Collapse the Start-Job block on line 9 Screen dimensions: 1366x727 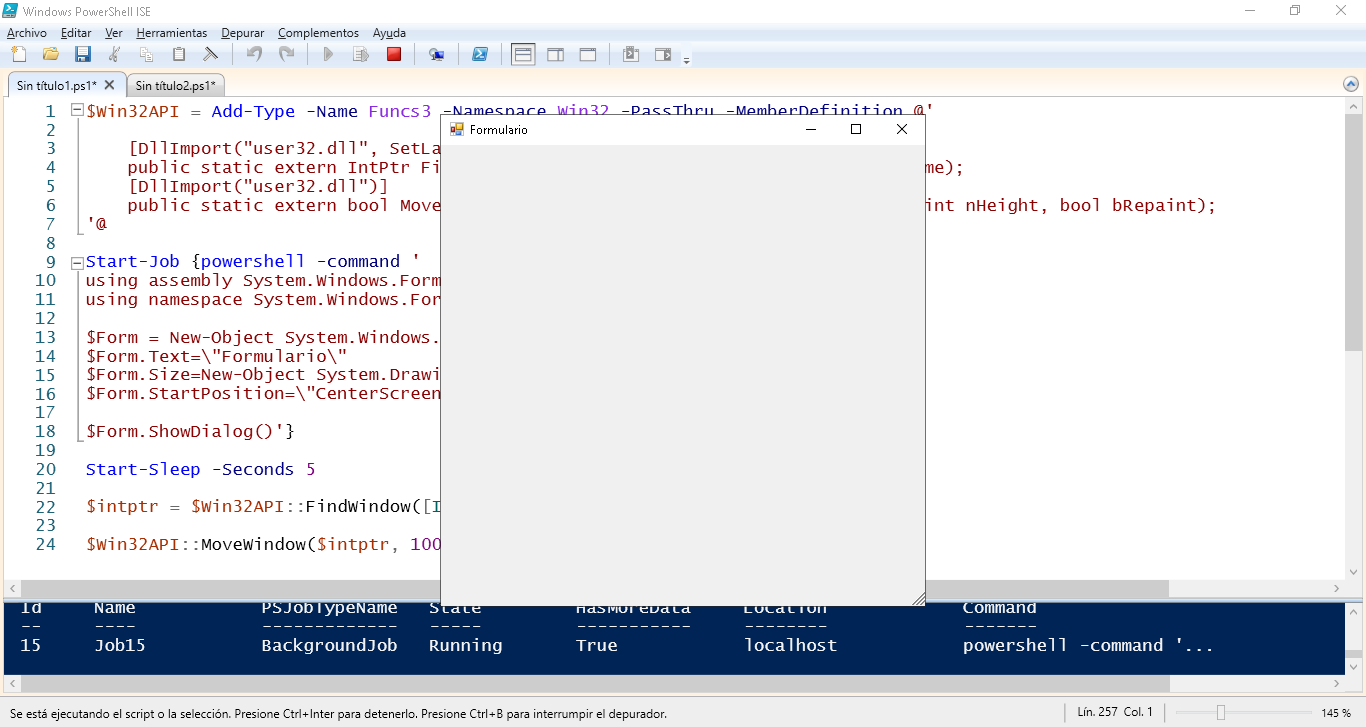77,262
